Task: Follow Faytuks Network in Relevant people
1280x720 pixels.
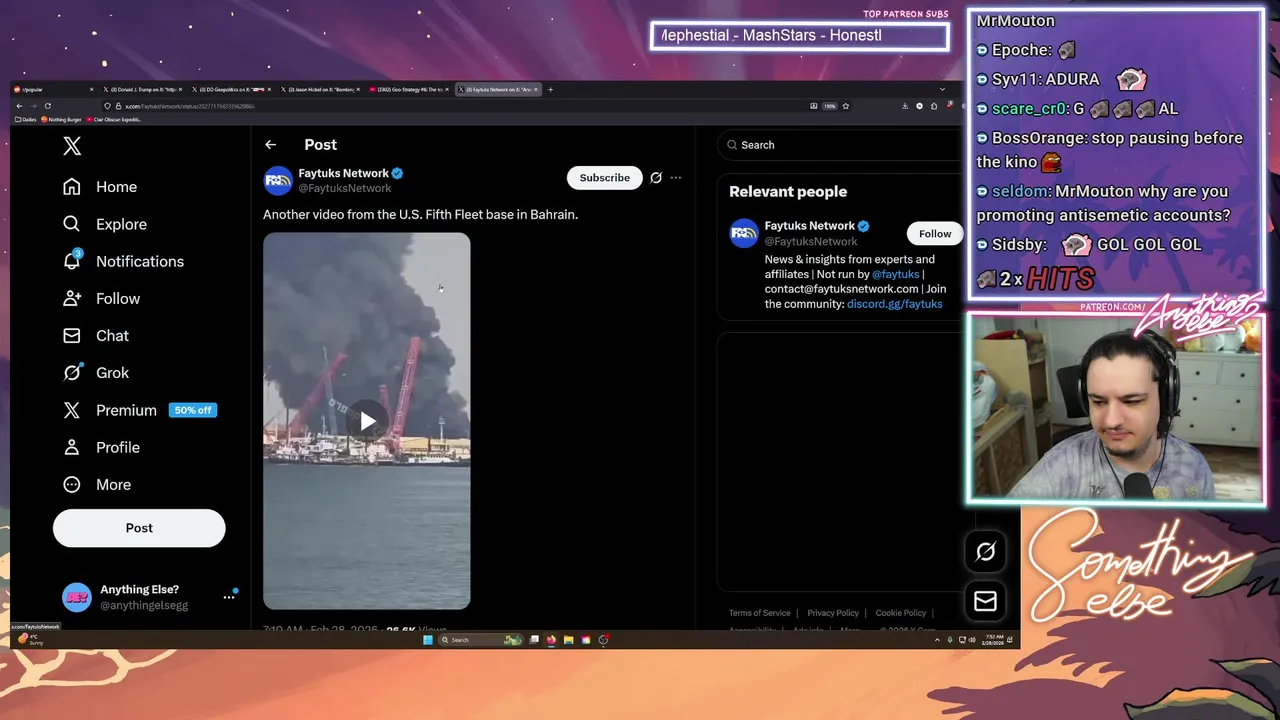Action: pyautogui.click(x=935, y=233)
